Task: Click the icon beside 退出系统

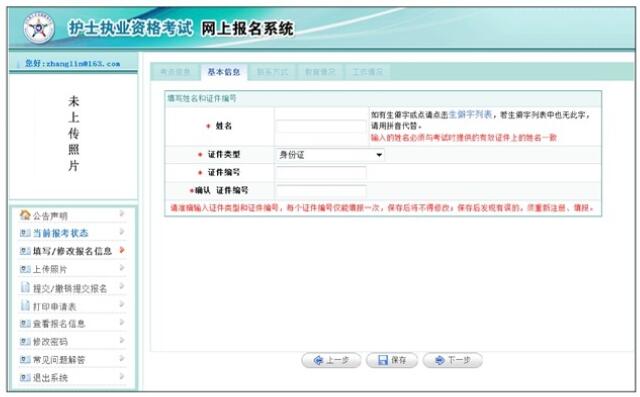Action: [x=25, y=377]
